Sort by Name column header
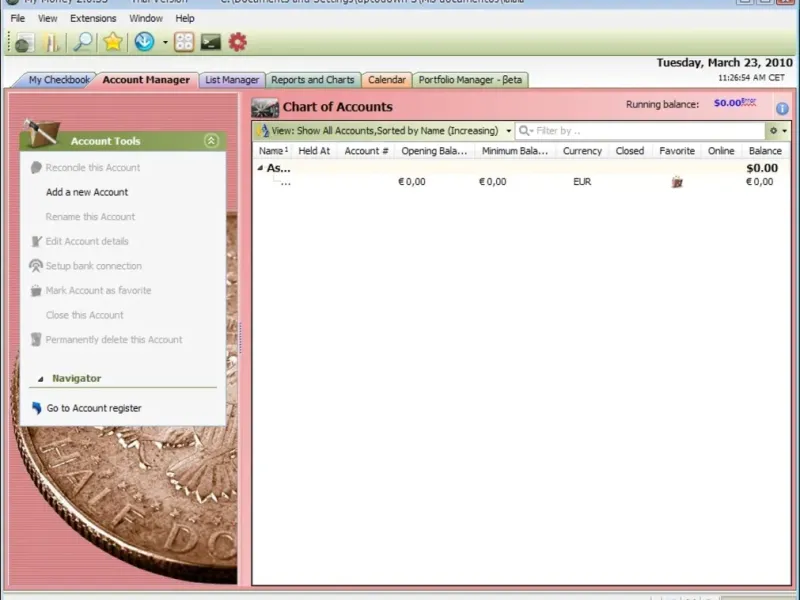 tap(272, 151)
